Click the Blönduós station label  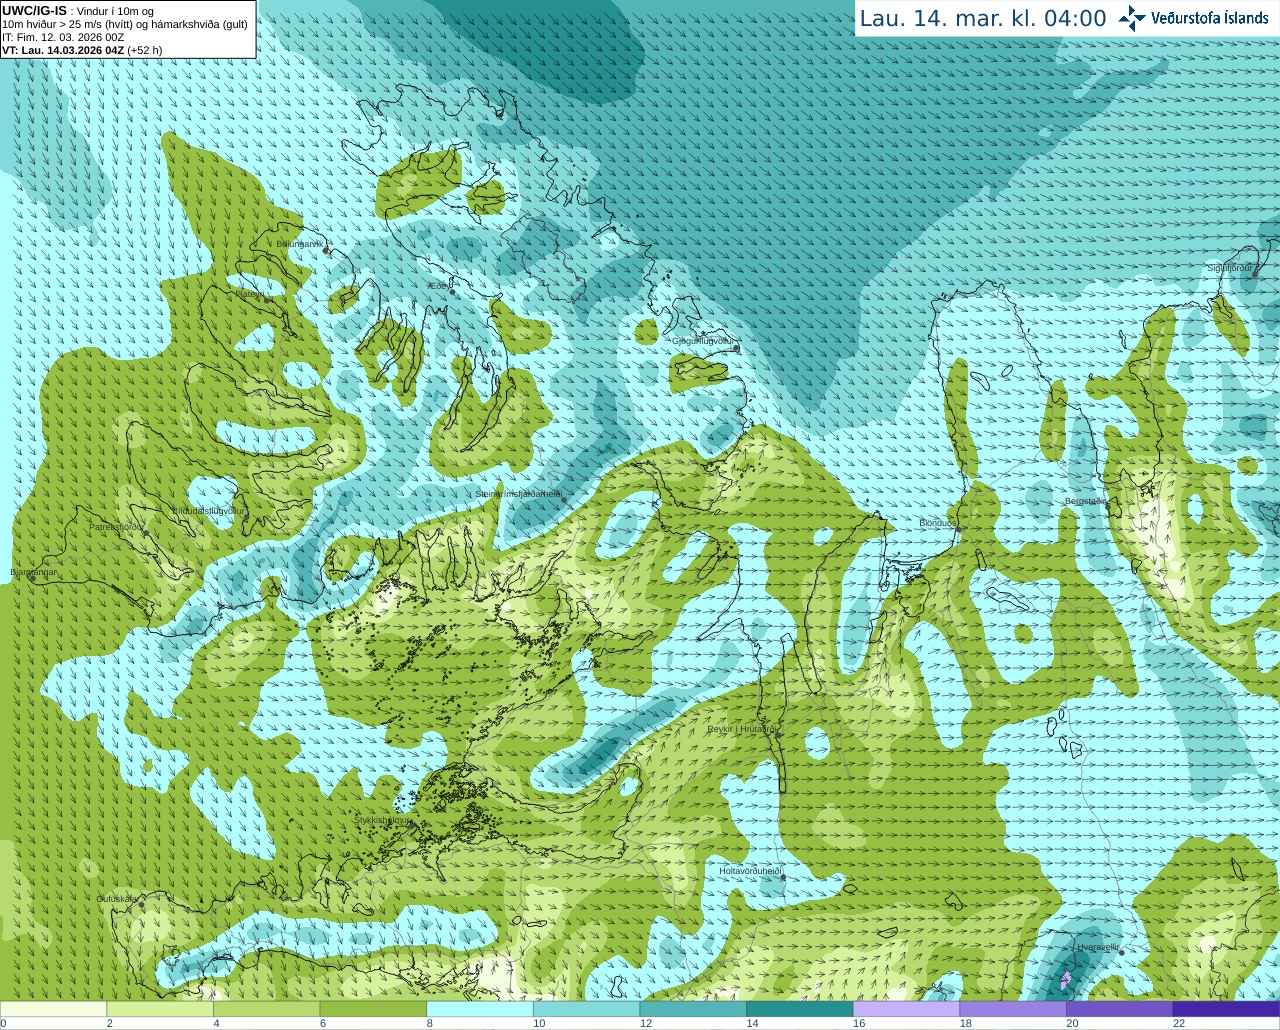937,523
